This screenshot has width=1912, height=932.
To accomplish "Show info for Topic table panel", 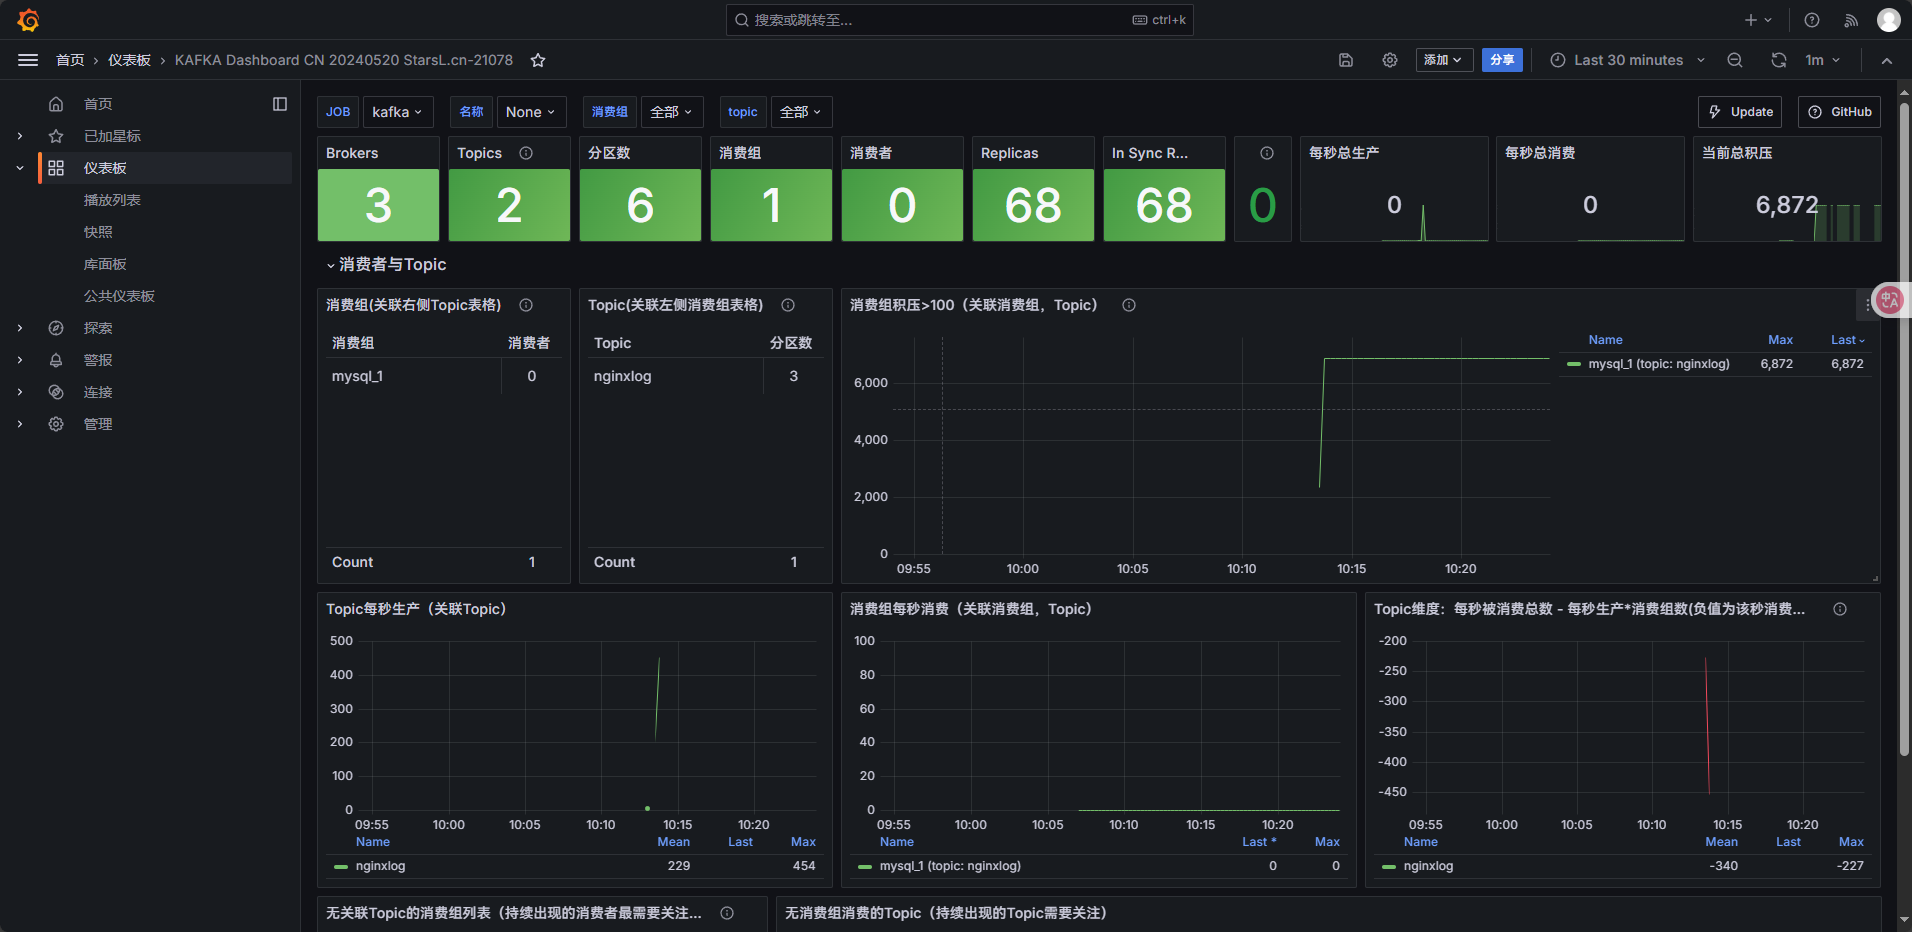I will 788,305.
